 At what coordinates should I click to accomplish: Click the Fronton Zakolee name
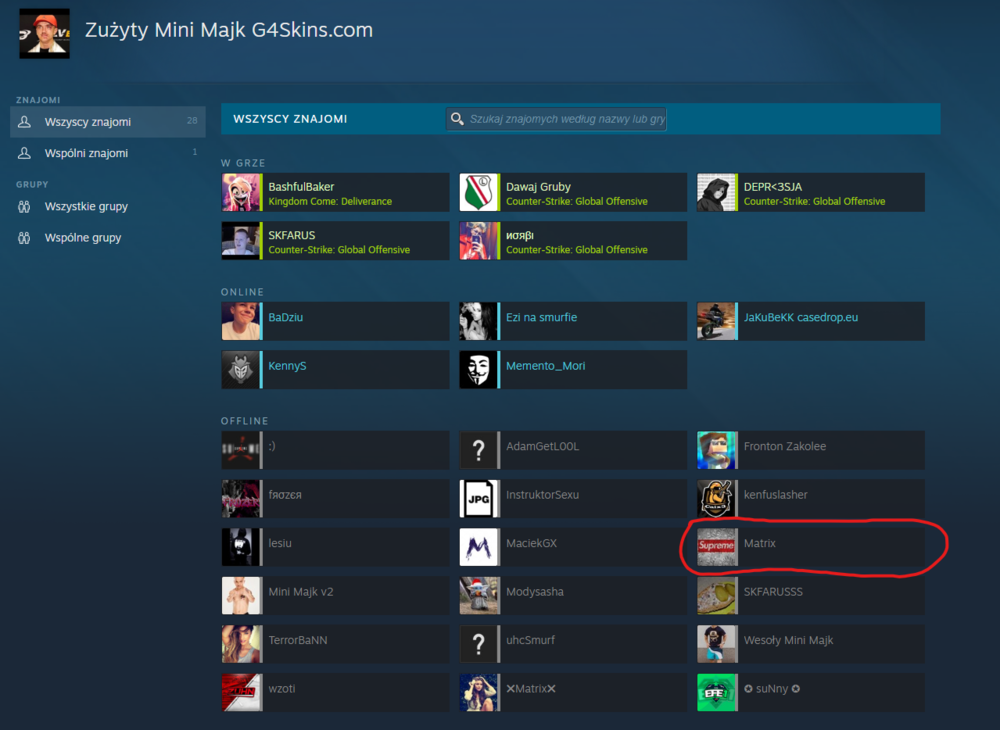click(785, 446)
